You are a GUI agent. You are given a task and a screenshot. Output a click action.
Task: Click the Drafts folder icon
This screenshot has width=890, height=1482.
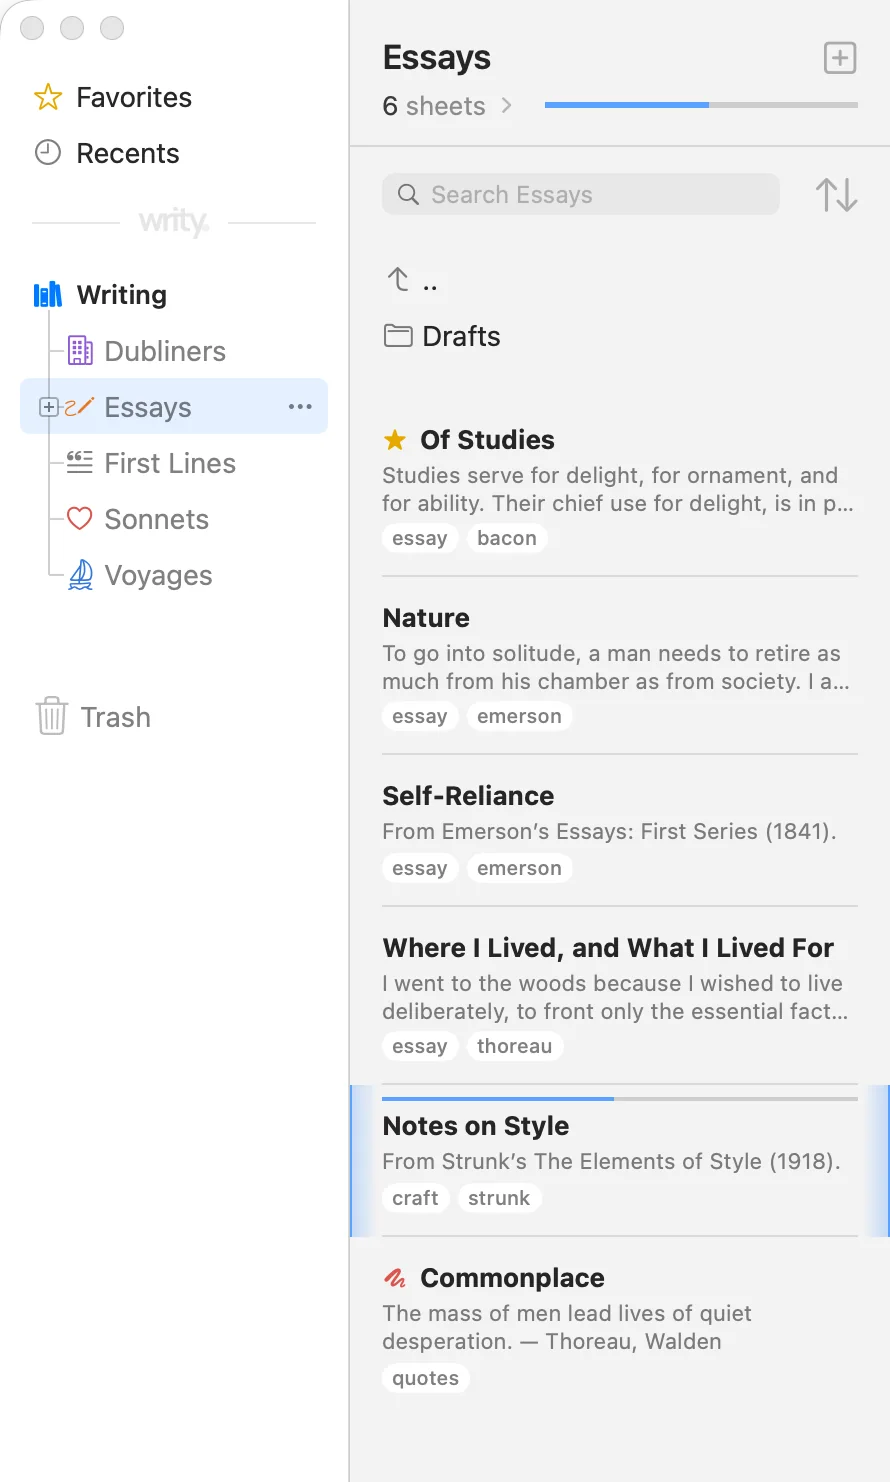(x=398, y=336)
